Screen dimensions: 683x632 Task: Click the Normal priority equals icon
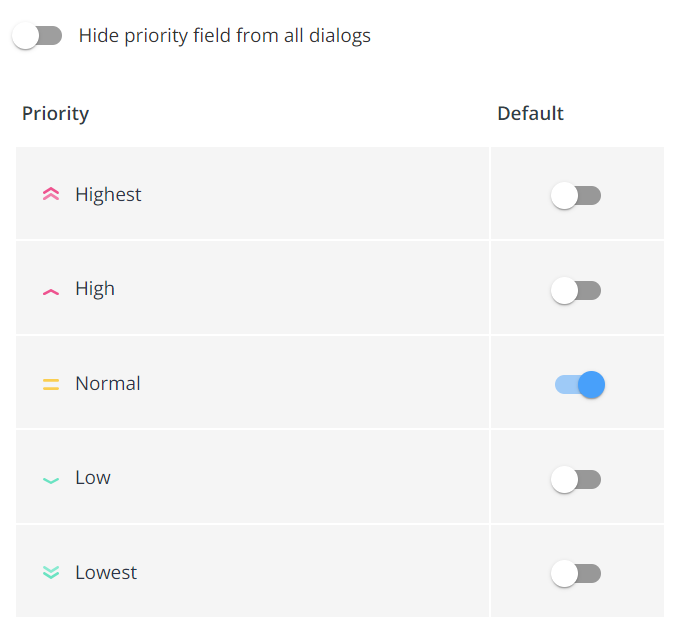pyautogui.click(x=51, y=384)
